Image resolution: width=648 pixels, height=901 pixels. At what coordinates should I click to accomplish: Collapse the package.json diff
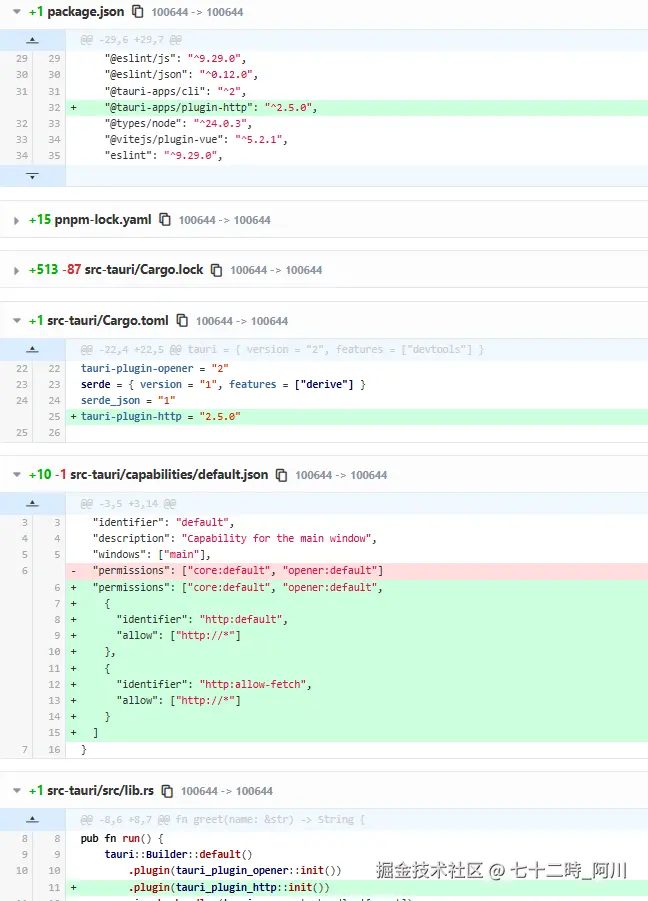(x=17, y=11)
